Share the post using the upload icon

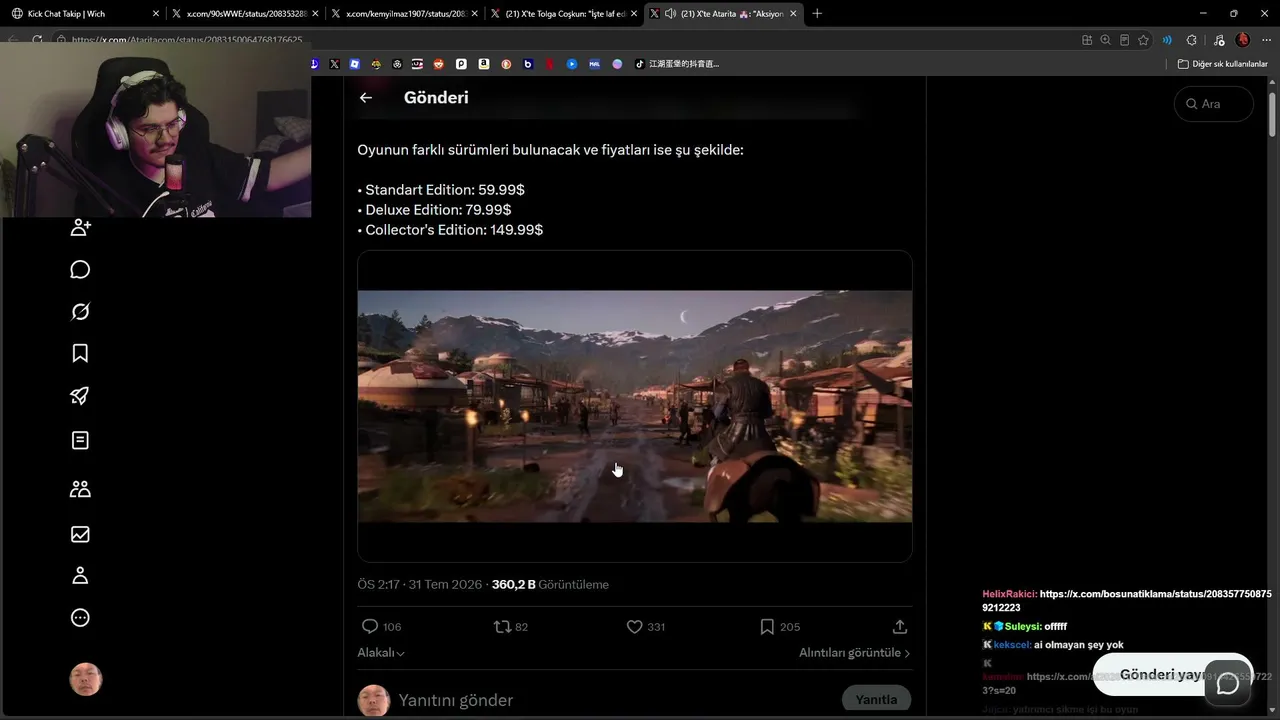point(900,627)
